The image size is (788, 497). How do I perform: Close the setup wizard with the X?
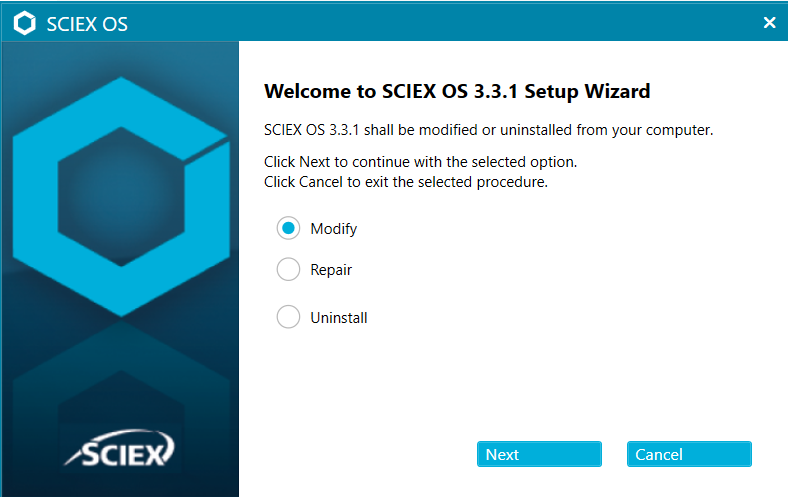(769, 23)
